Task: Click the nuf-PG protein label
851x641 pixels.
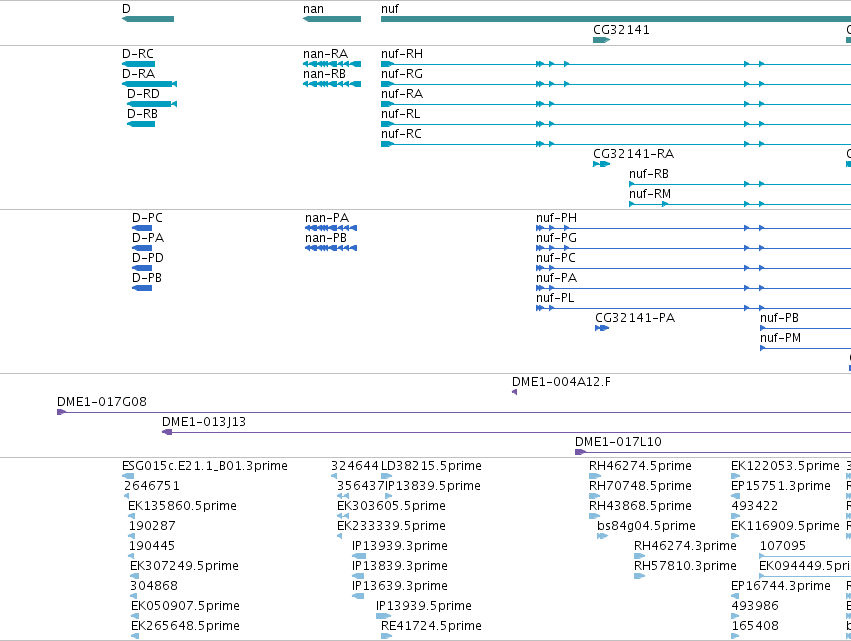Action: click(x=556, y=238)
